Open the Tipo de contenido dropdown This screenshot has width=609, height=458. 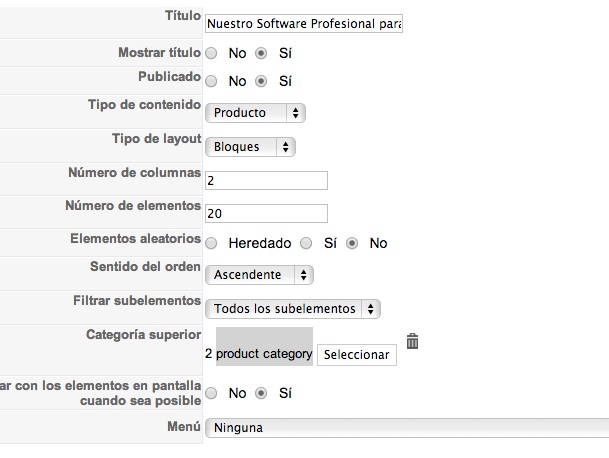point(255,113)
